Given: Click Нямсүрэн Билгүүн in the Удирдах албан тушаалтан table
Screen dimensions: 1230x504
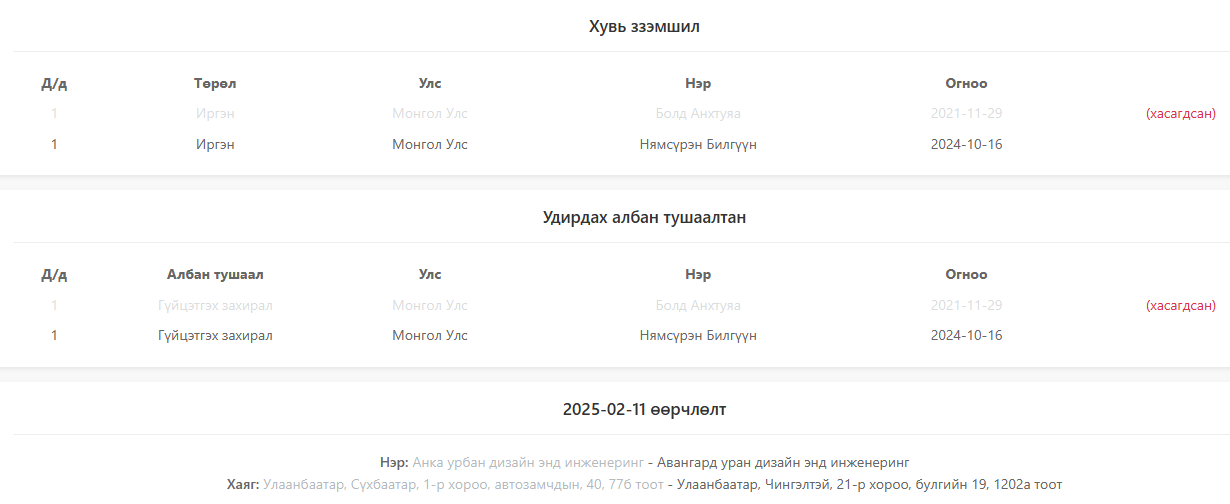Looking at the screenshot, I should 698,336.
